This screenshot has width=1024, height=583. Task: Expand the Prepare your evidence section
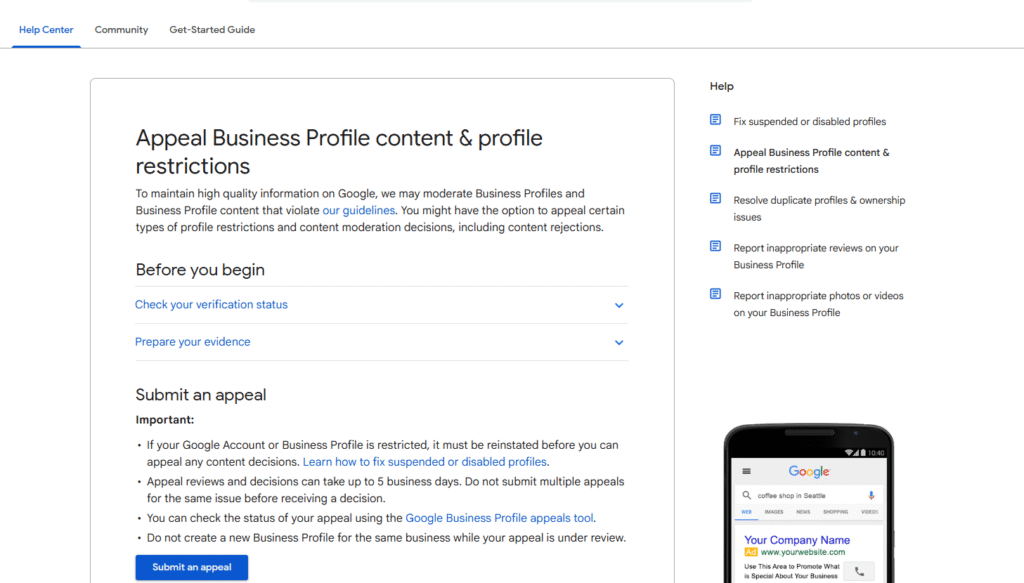point(381,342)
